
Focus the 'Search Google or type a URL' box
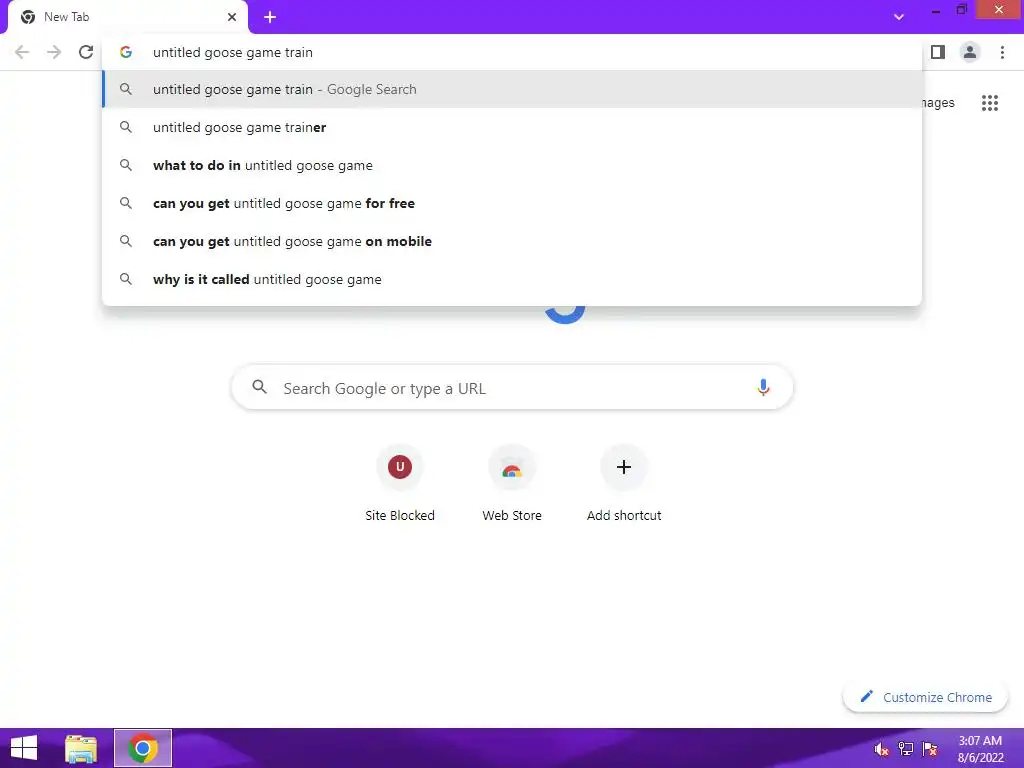pos(512,388)
